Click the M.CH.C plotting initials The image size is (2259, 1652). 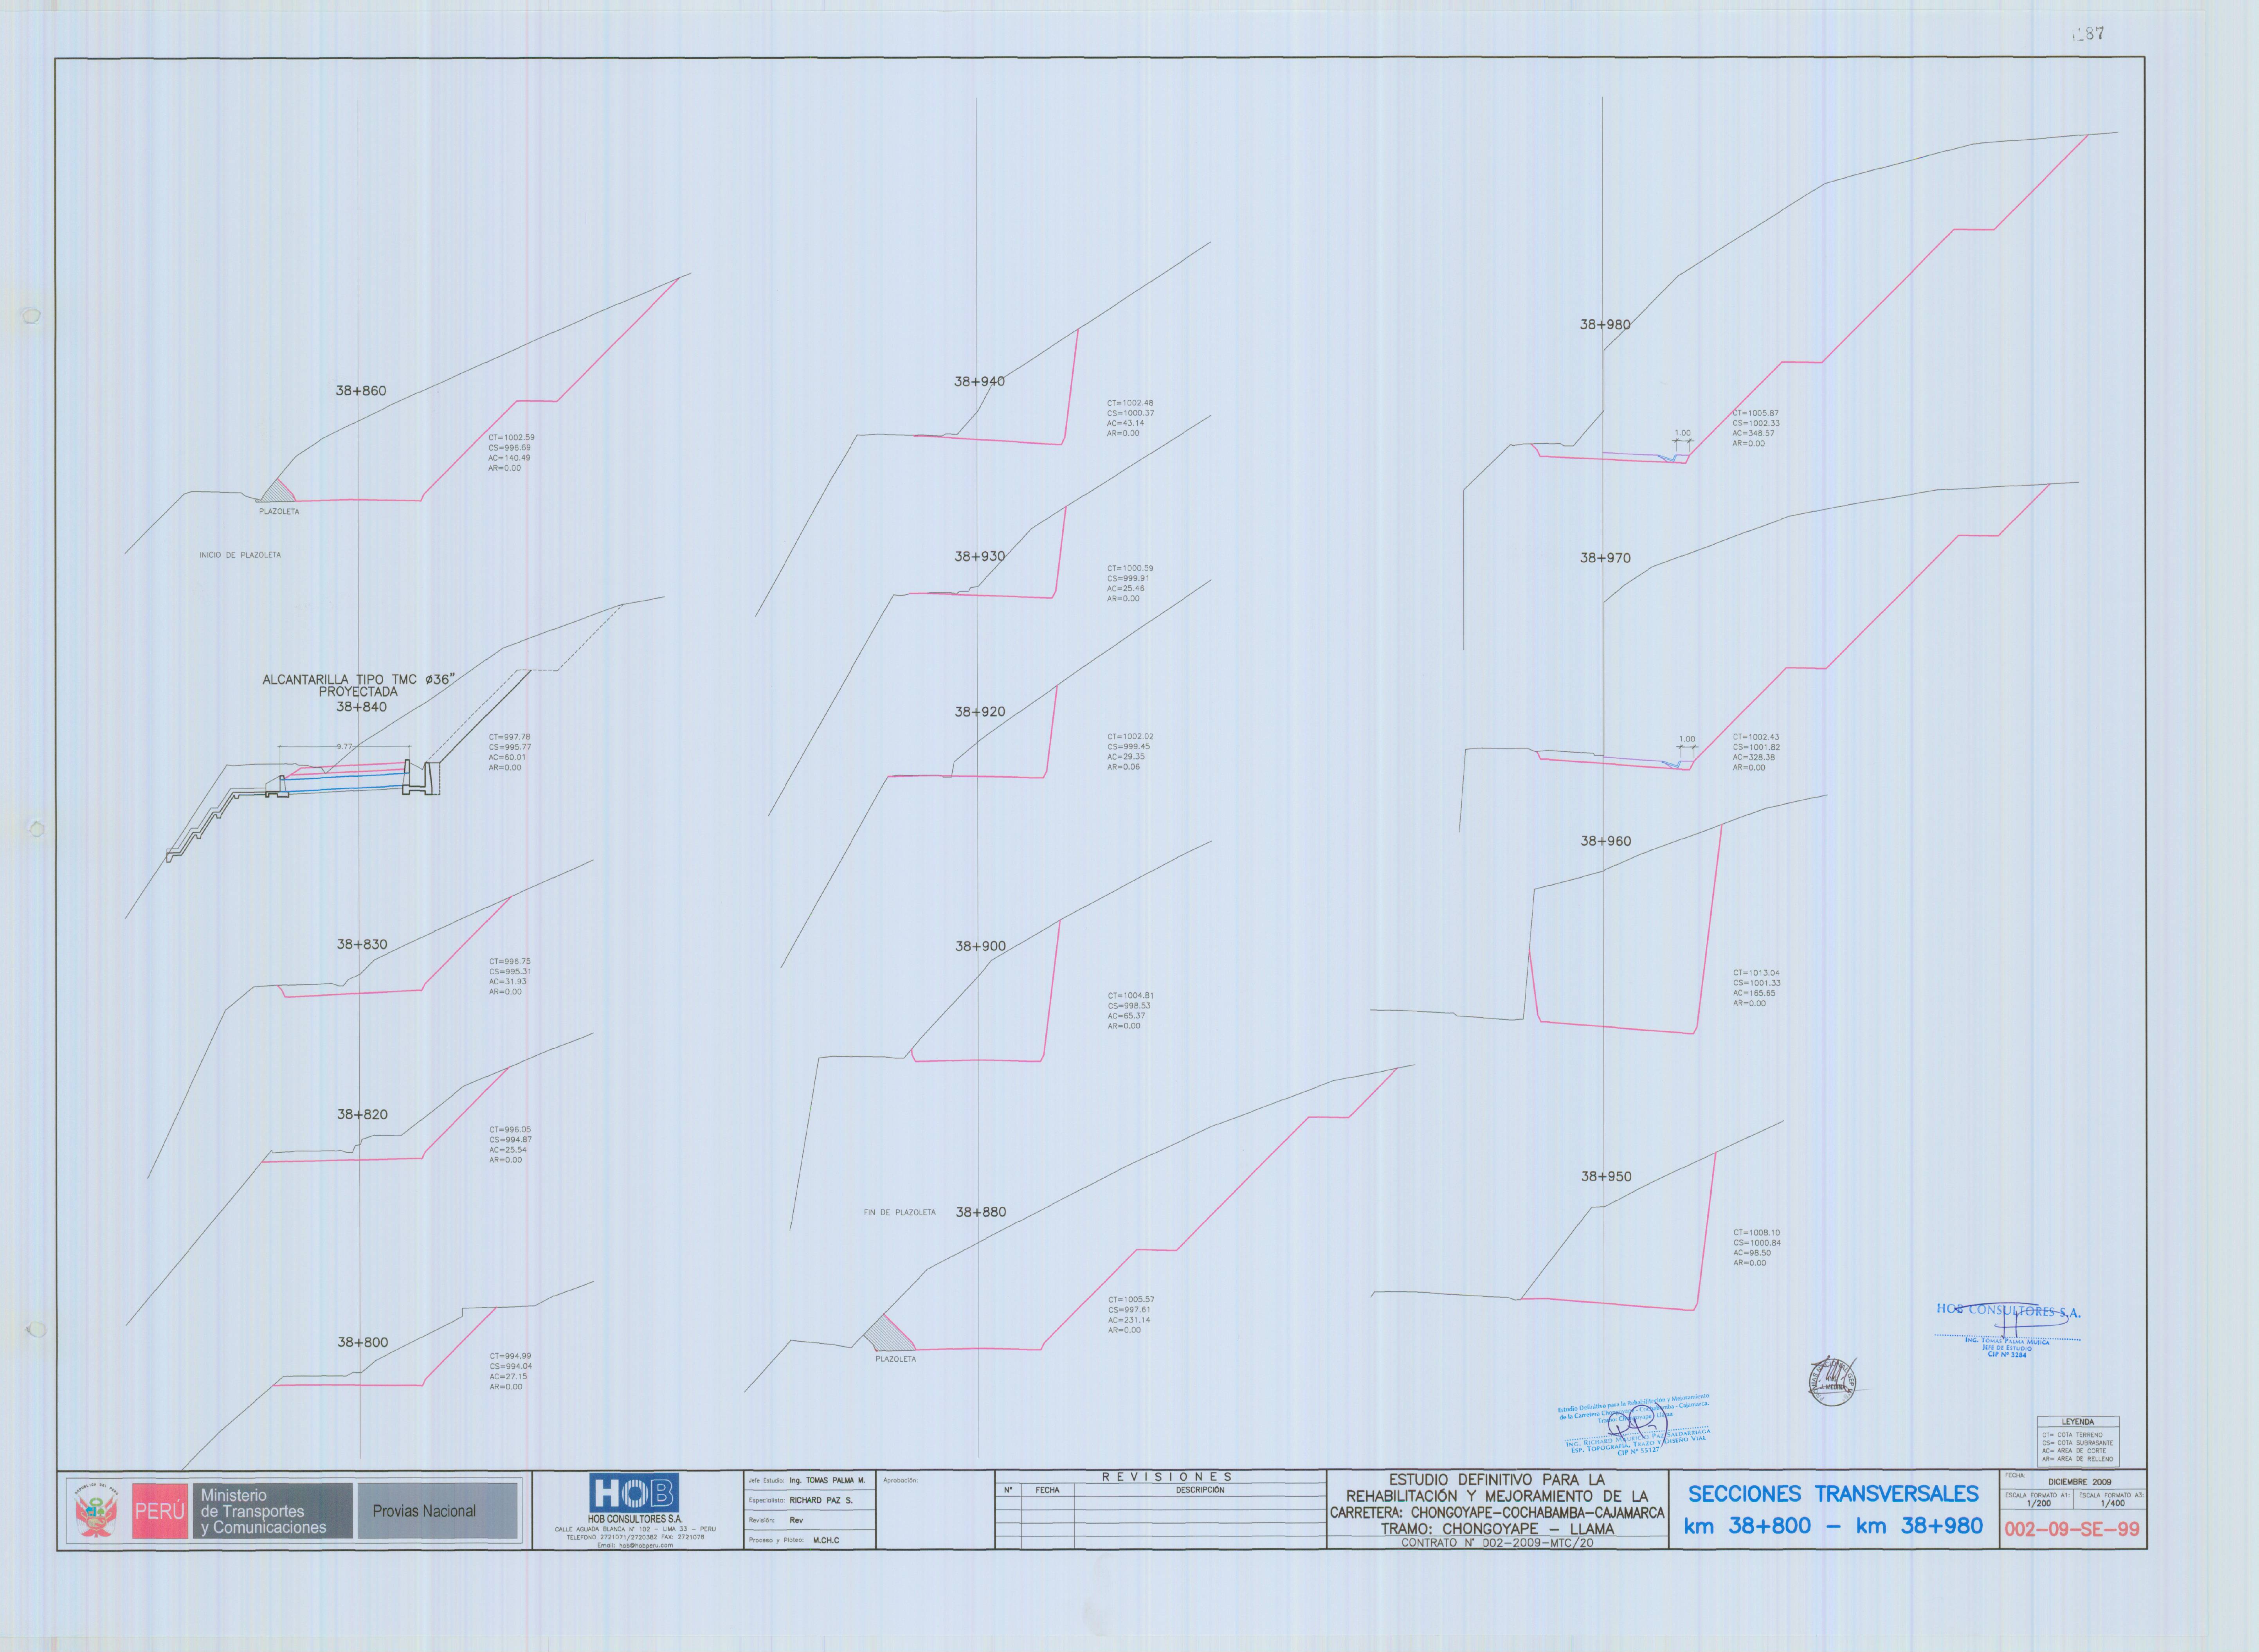tap(826, 1540)
